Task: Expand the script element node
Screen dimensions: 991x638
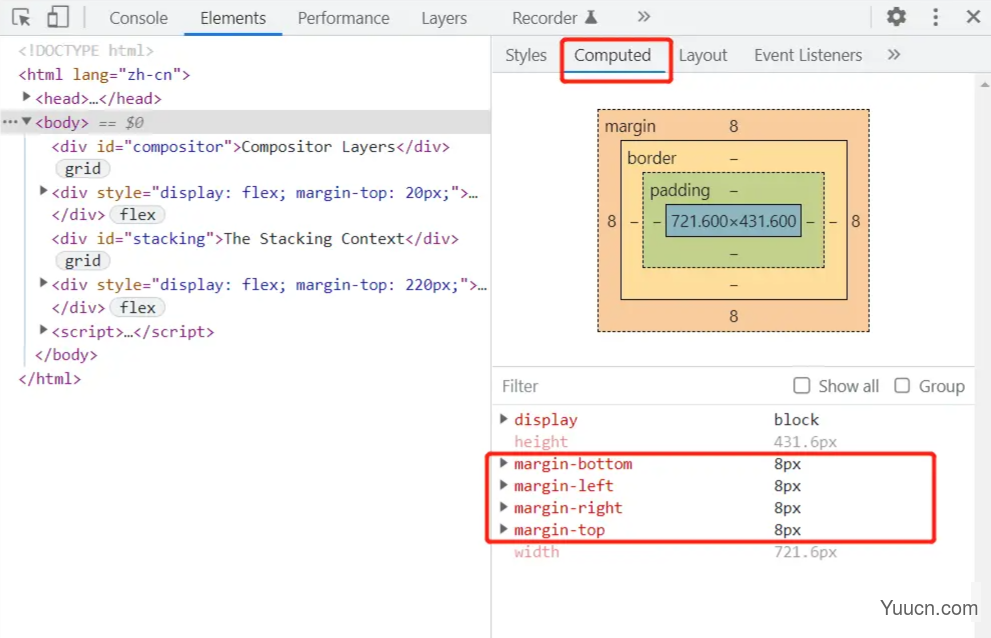Action: (x=43, y=329)
